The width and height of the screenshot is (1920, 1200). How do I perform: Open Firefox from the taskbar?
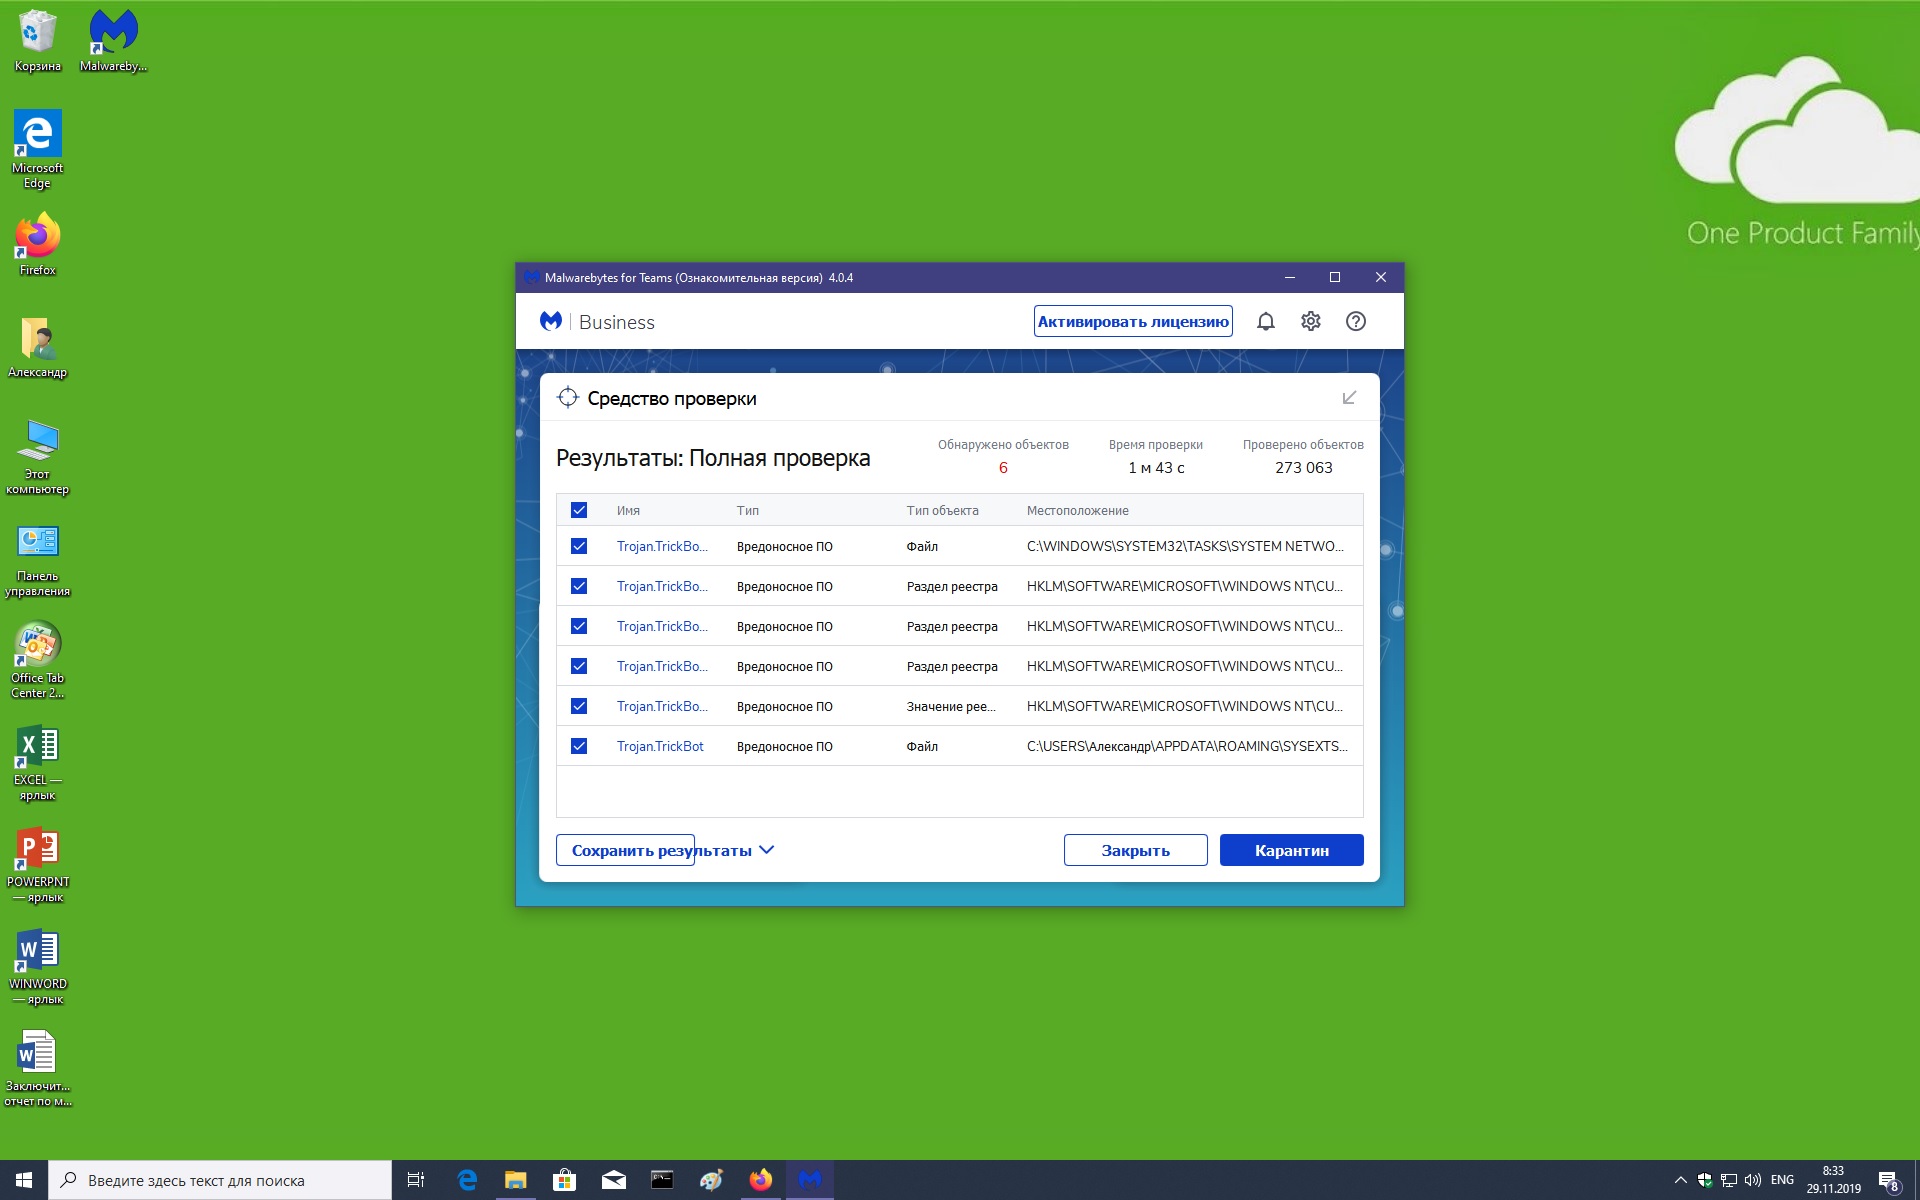pyautogui.click(x=760, y=1180)
